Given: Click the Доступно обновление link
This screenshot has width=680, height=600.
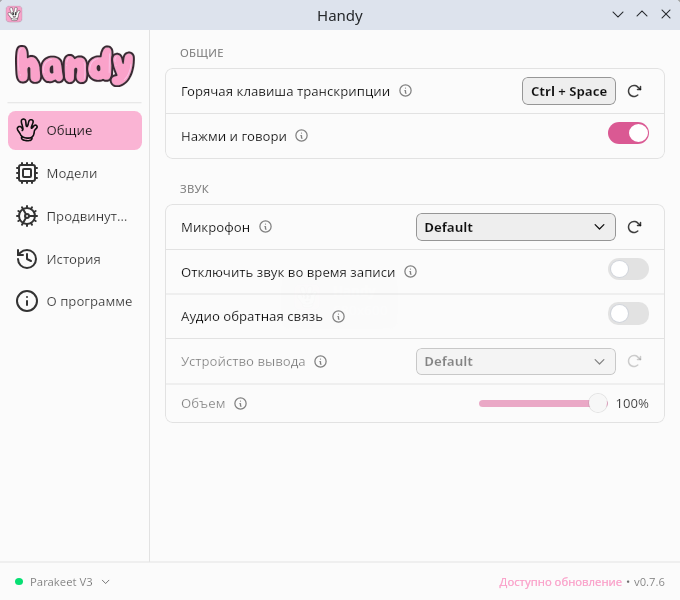Looking at the screenshot, I should tap(560, 582).
